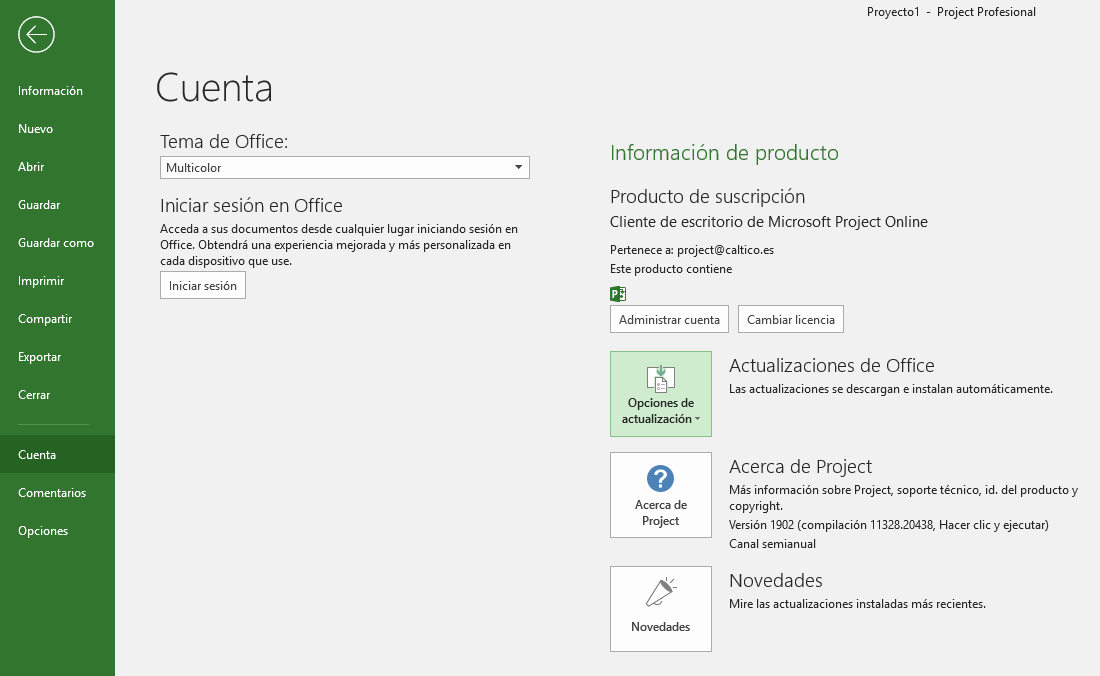Open the Opciones de actualización dropdown button
Image resolution: width=1100 pixels, height=676 pixels.
(661, 394)
